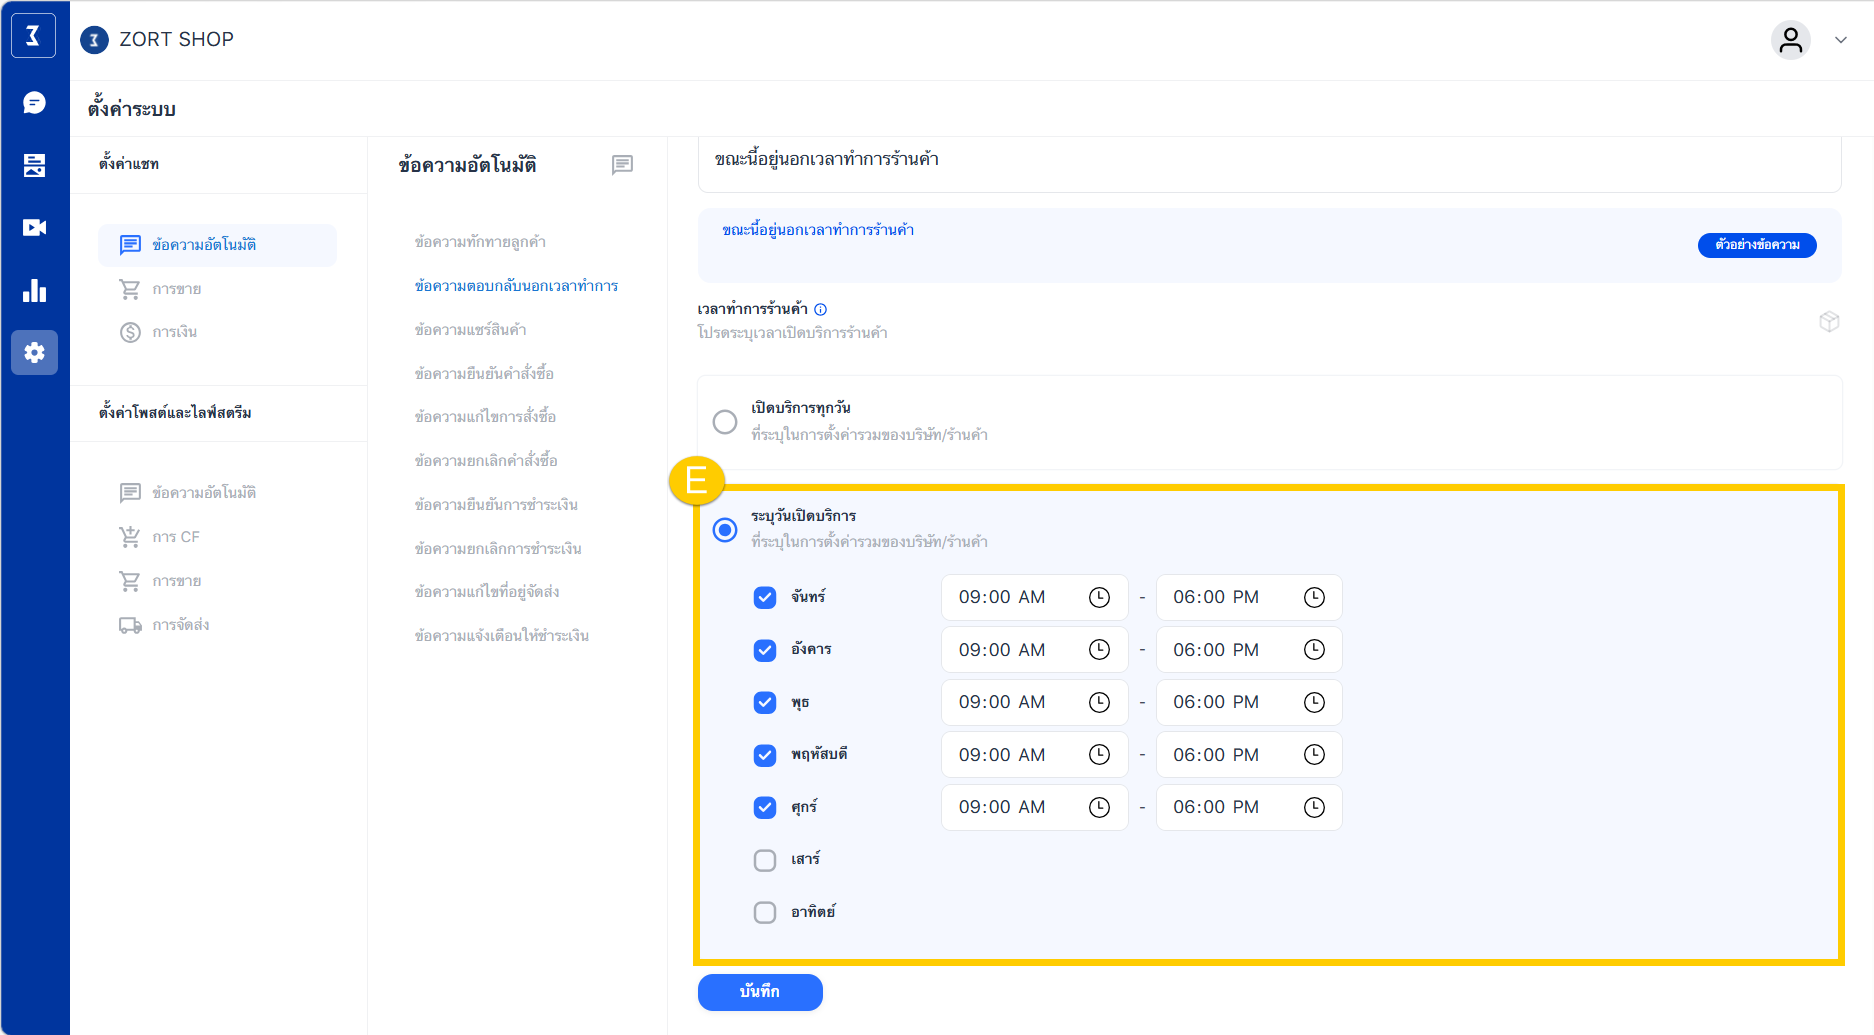1874x1035 pixels.
Task: Click the ตัวอย่างข้อความ sample message button
Action: click(x=1756, y=245)
